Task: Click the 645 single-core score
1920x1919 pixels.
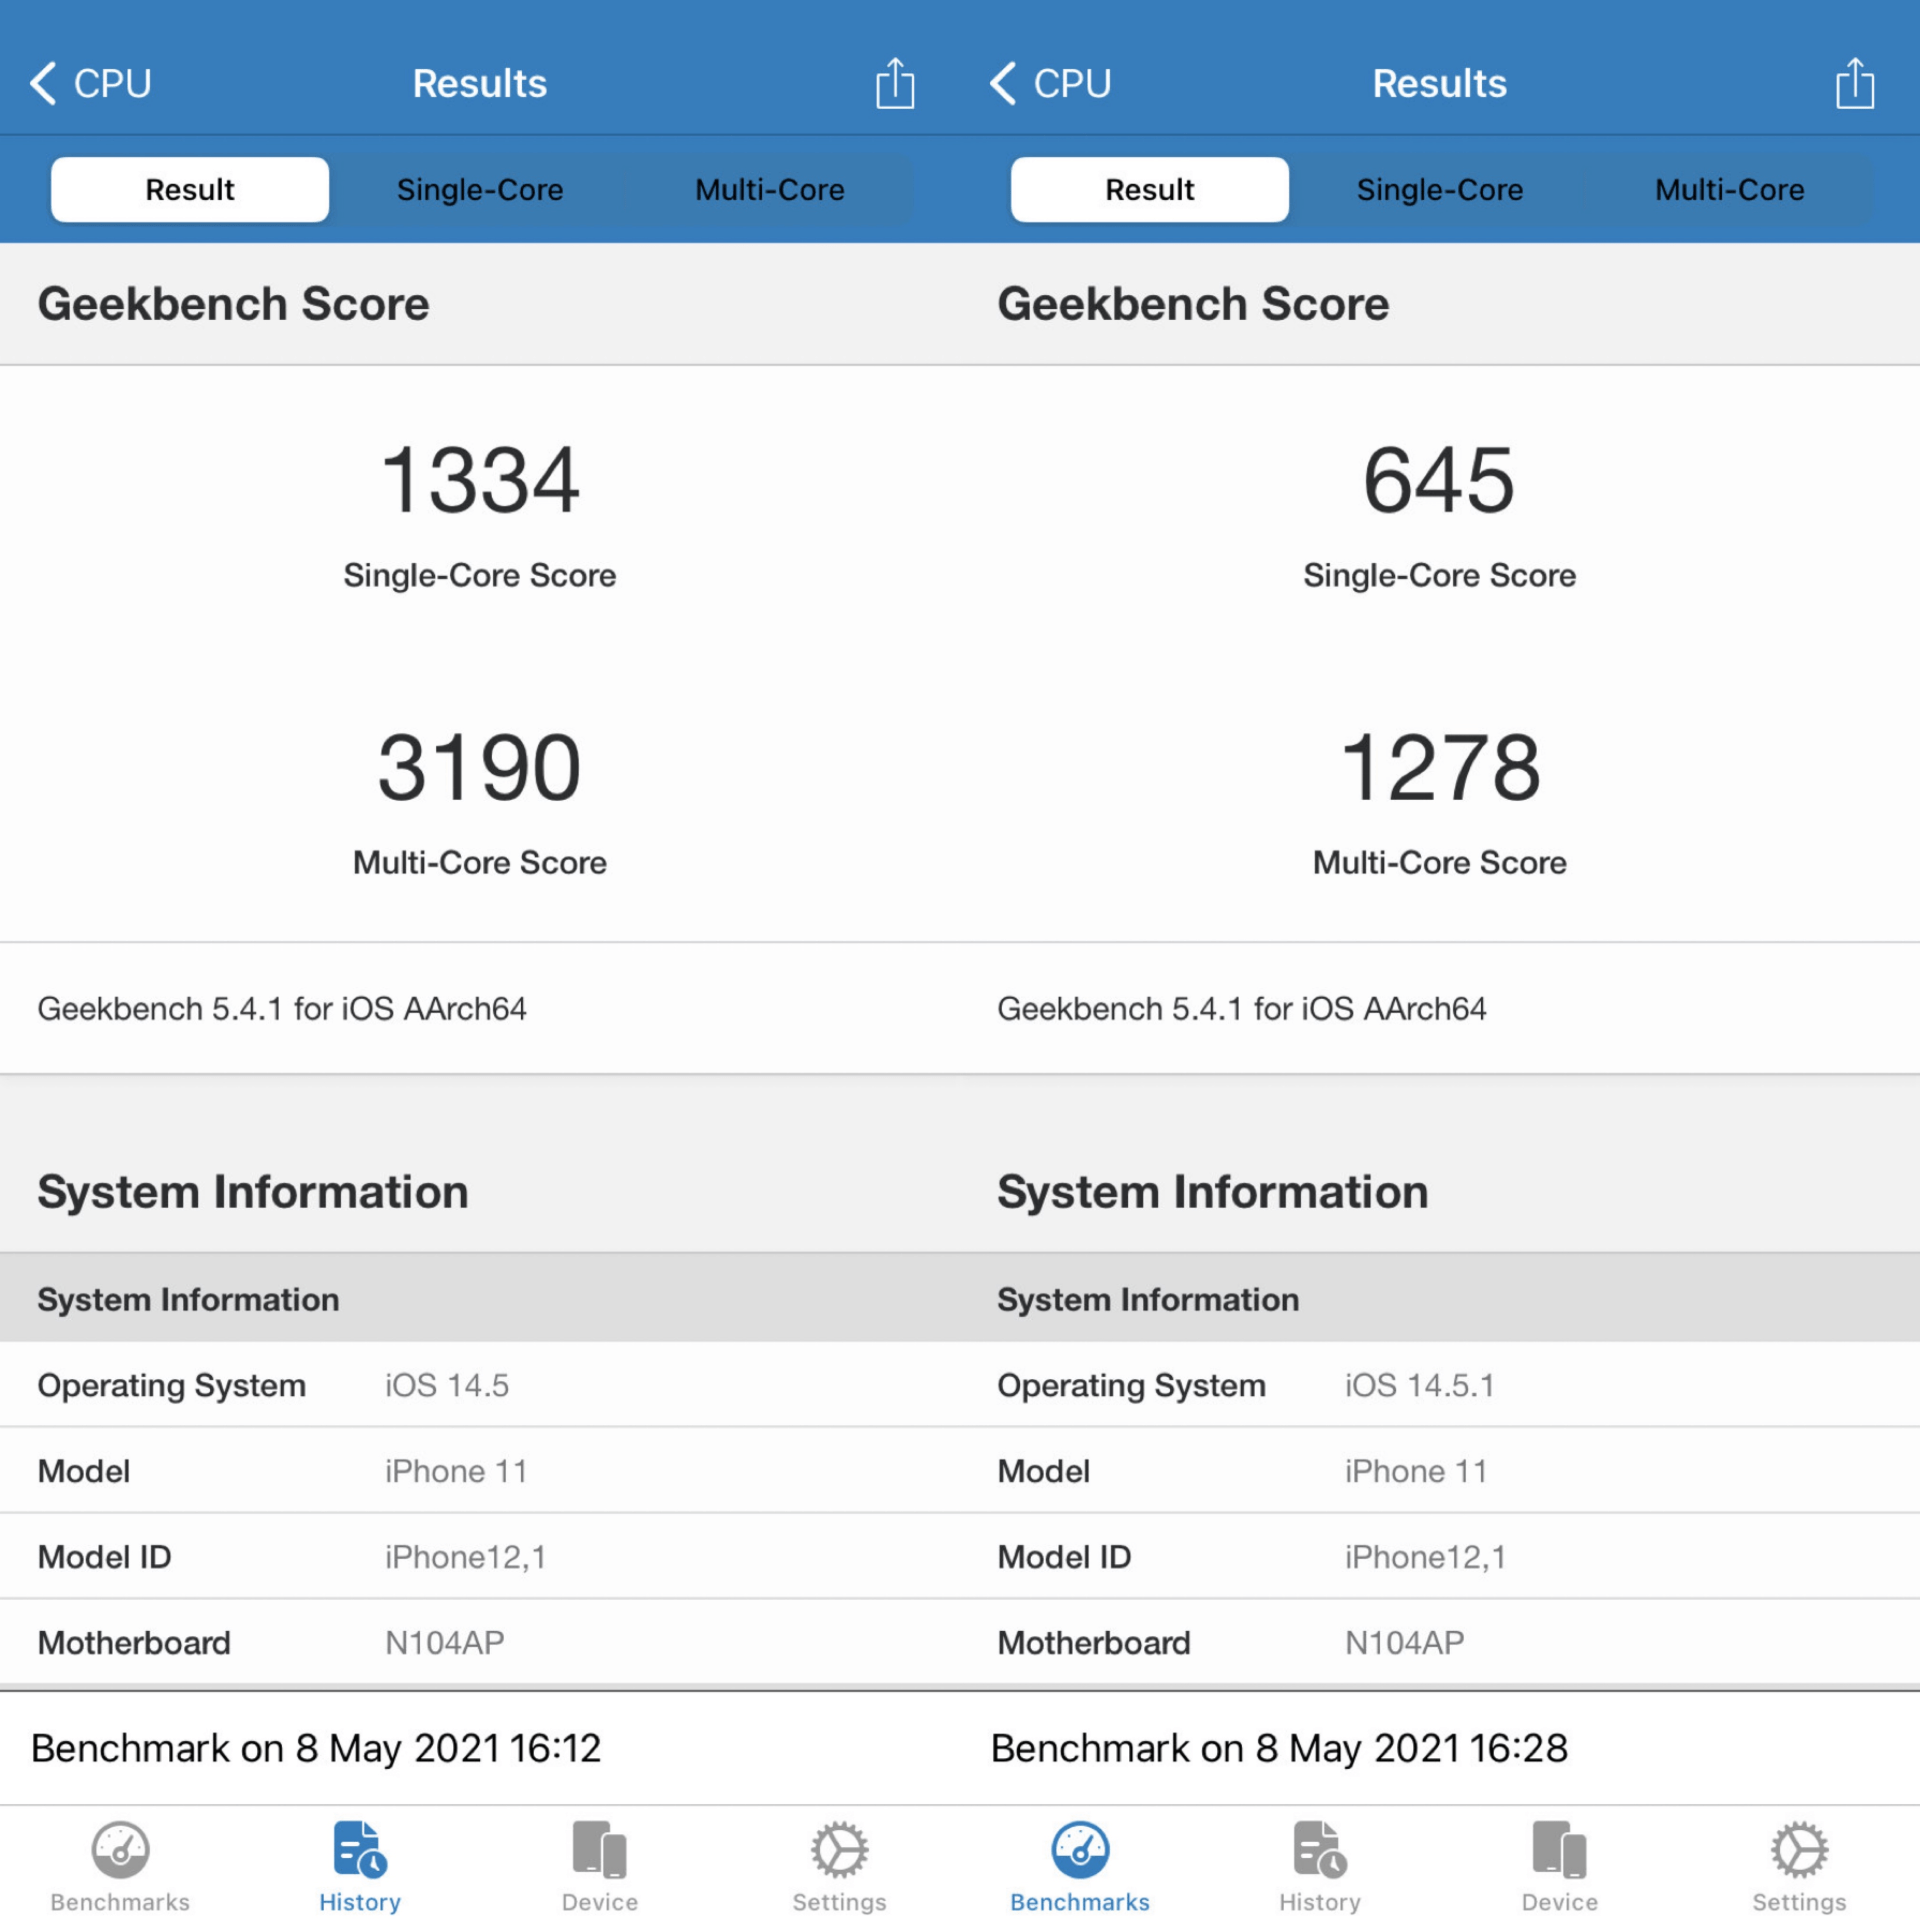Action: click(x=1440, y=481)
